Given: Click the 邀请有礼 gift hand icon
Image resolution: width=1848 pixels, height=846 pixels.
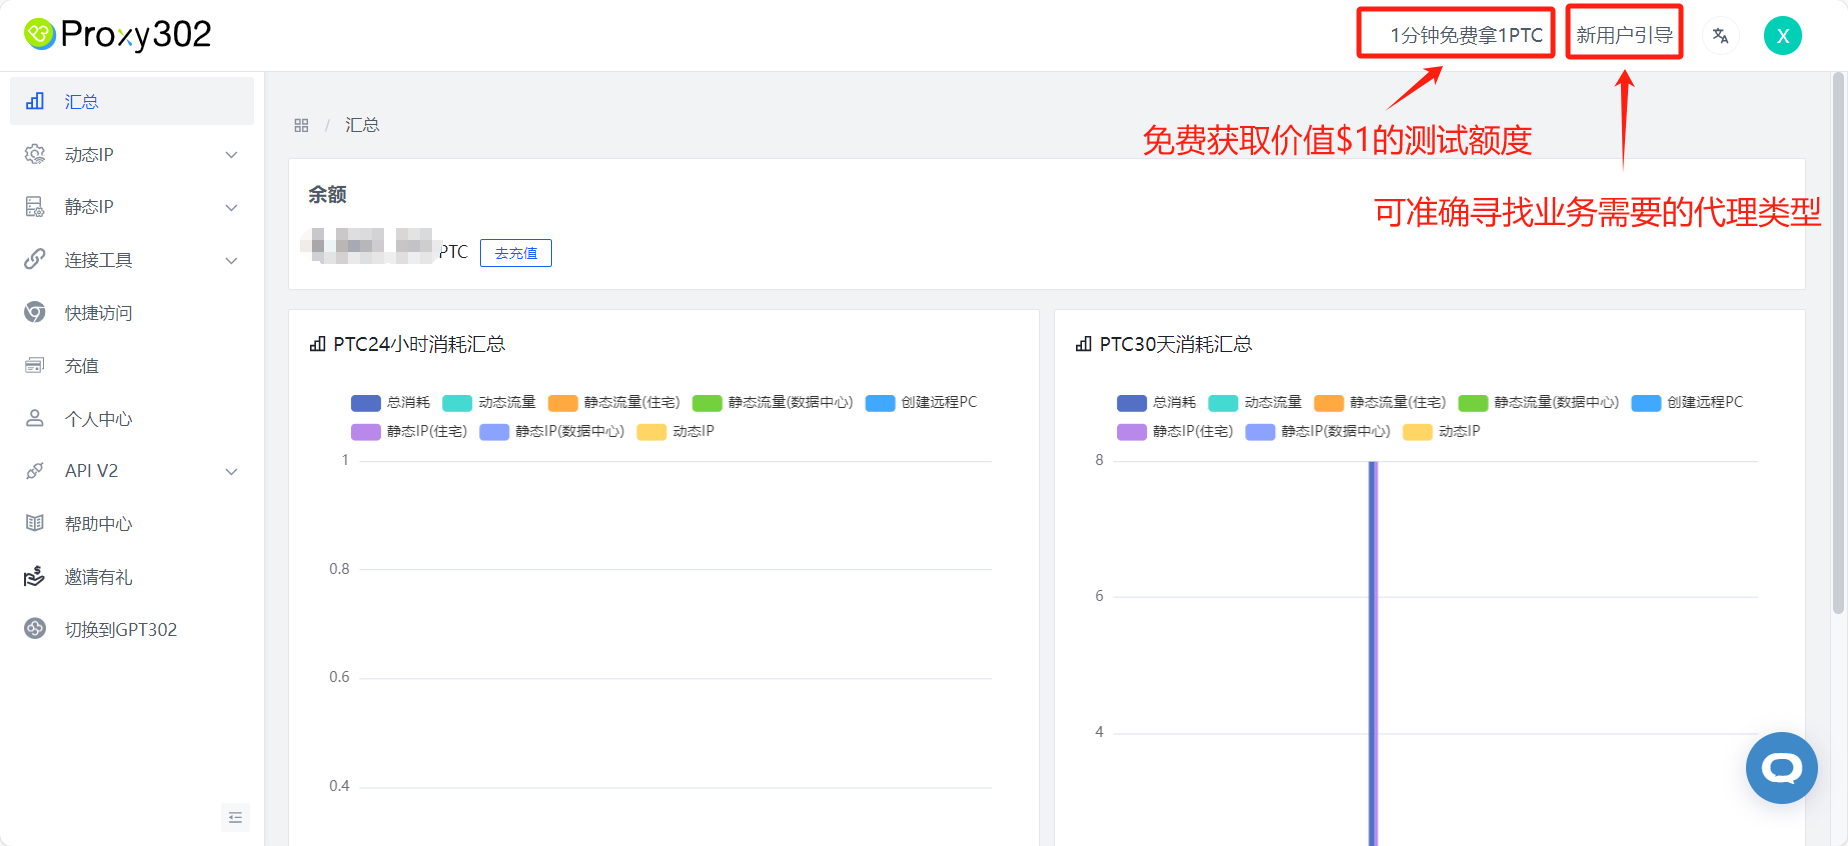Looking at the screenshot, I should tap(35, 576).
